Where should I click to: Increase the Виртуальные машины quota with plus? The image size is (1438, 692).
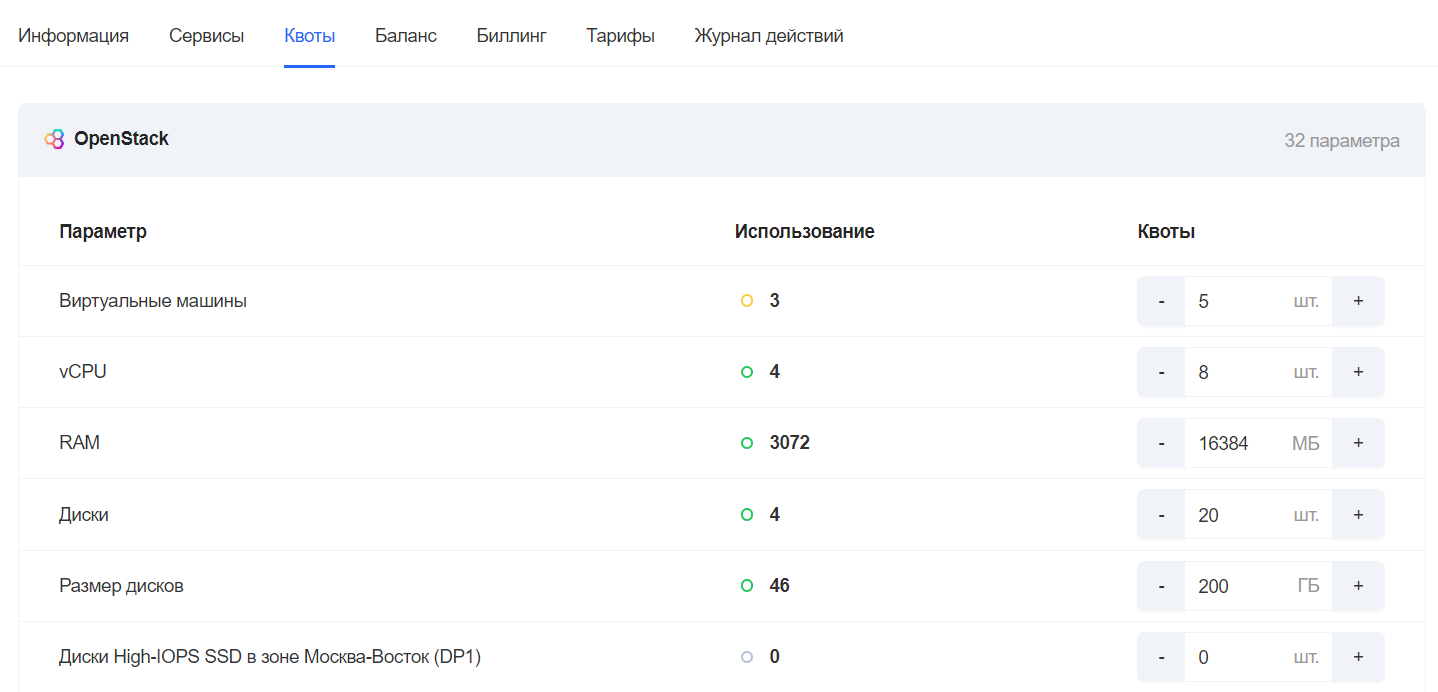tap(1358, 301)
